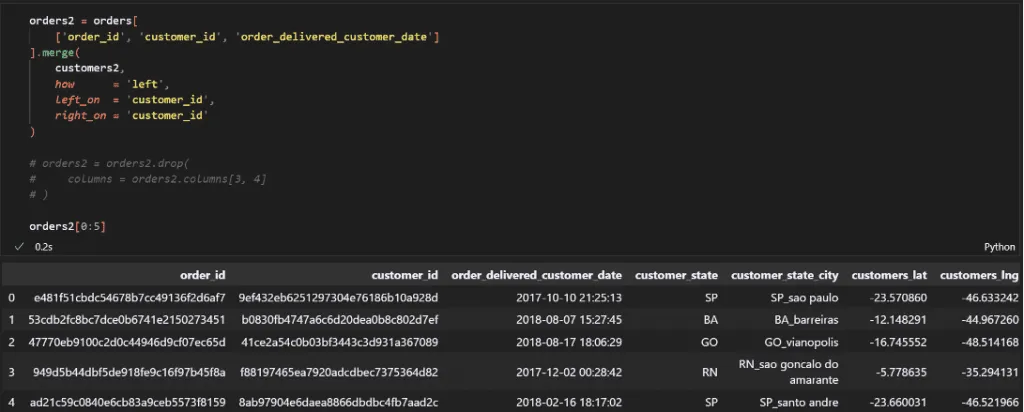This screenshot has height=412, width=1024.
Task: Click the order_delivered_customer_date column header
Action: coord(536,276)
